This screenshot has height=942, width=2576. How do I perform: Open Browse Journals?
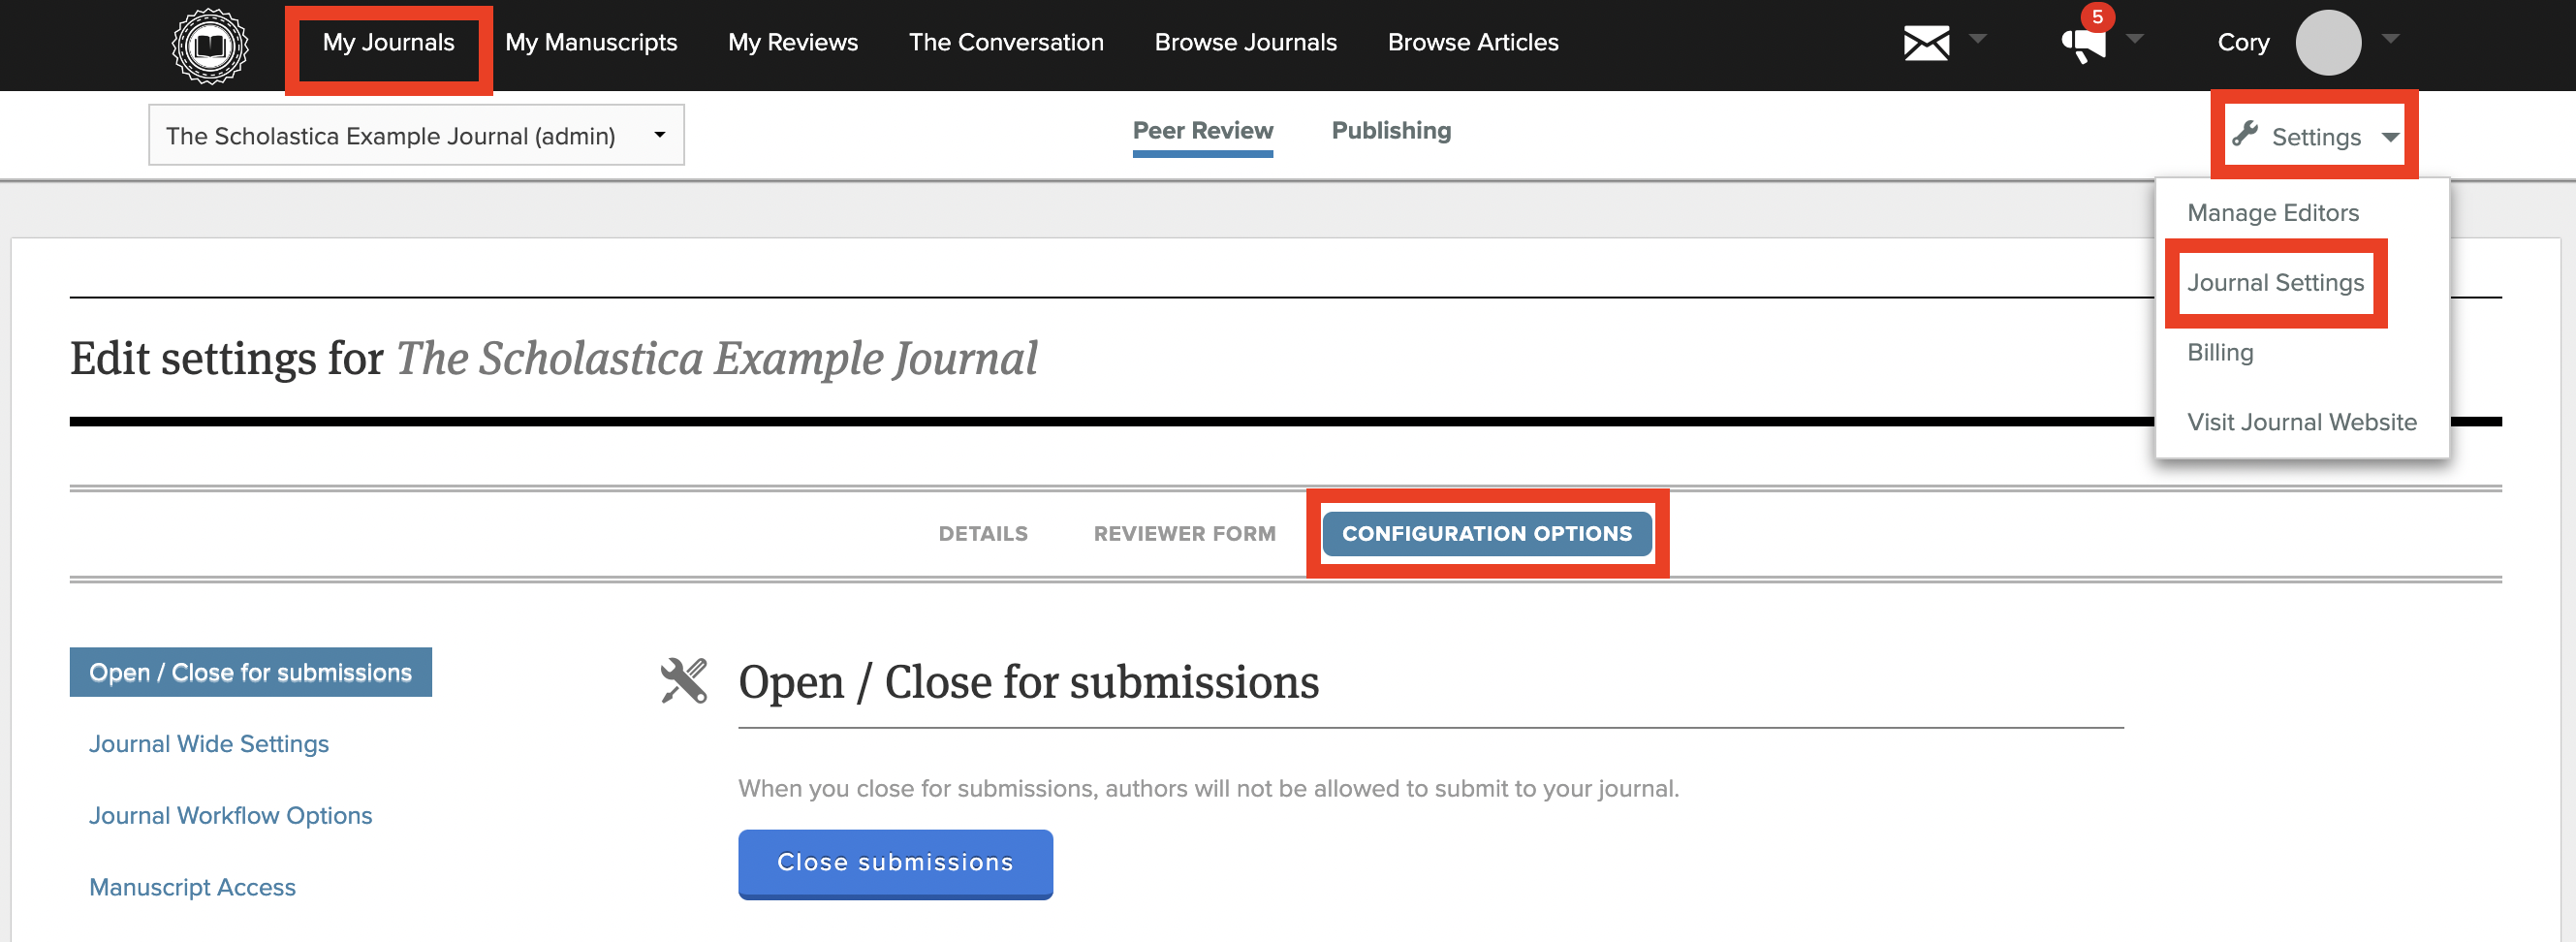pos(1245,42)
